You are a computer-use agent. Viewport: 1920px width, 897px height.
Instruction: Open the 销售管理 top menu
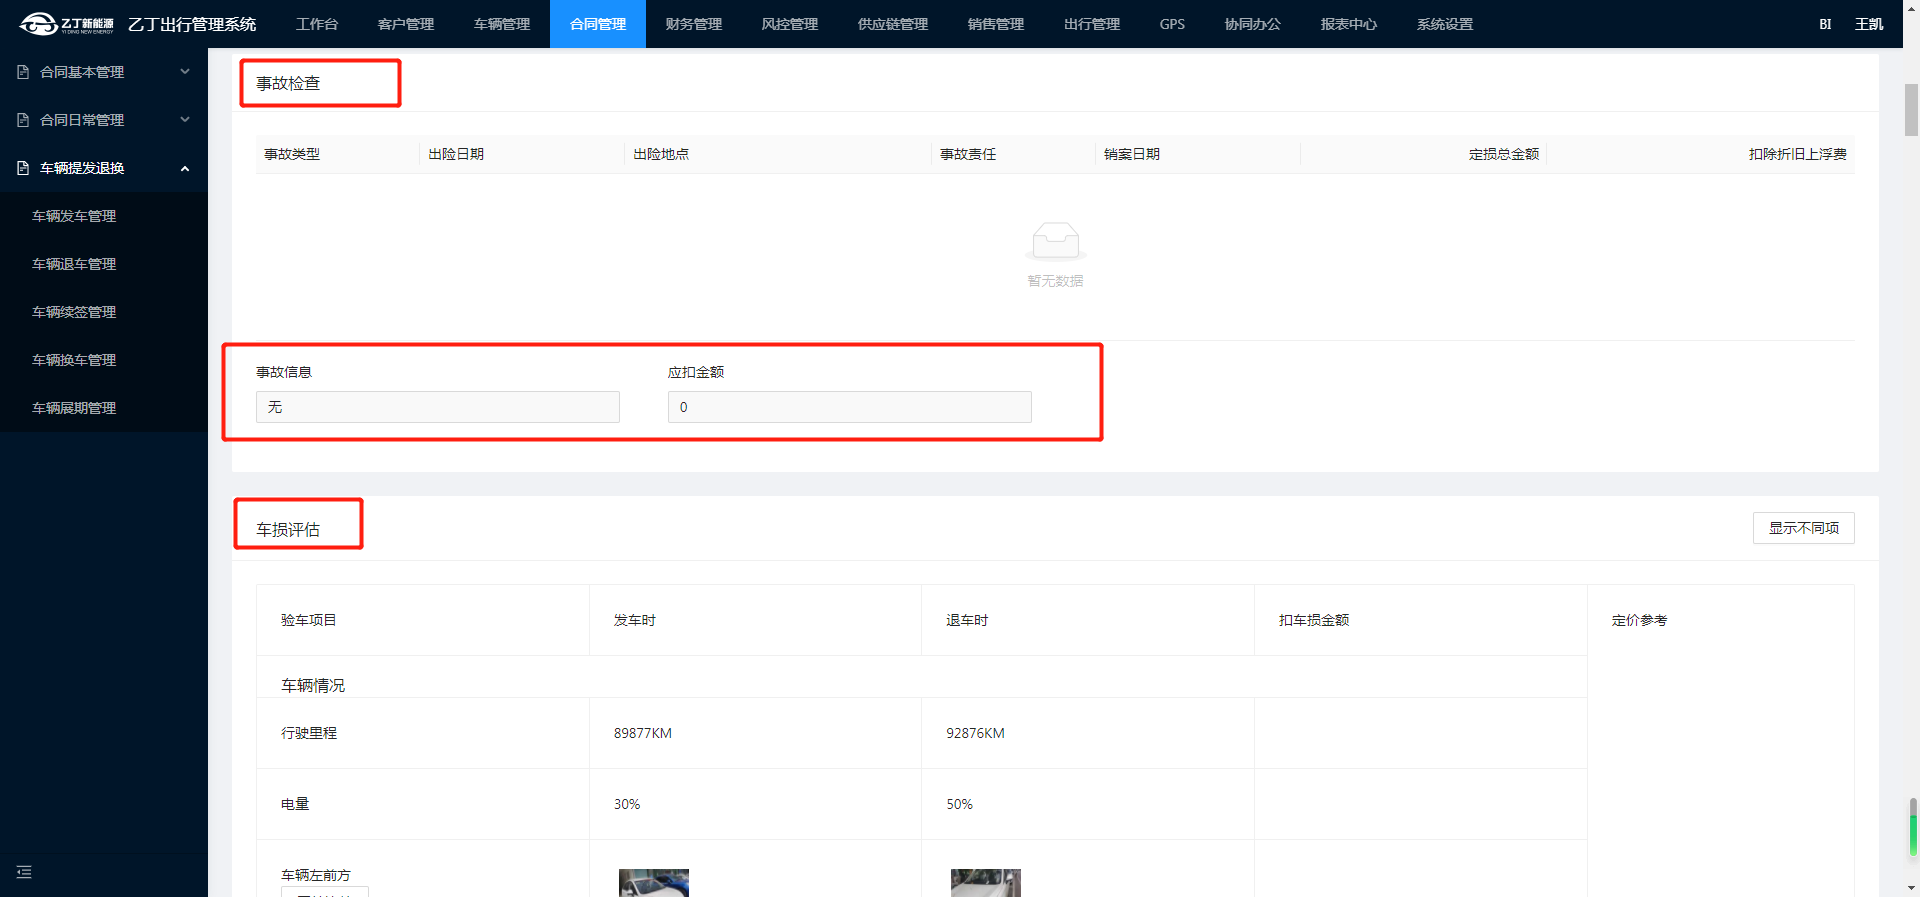(996, 24)
